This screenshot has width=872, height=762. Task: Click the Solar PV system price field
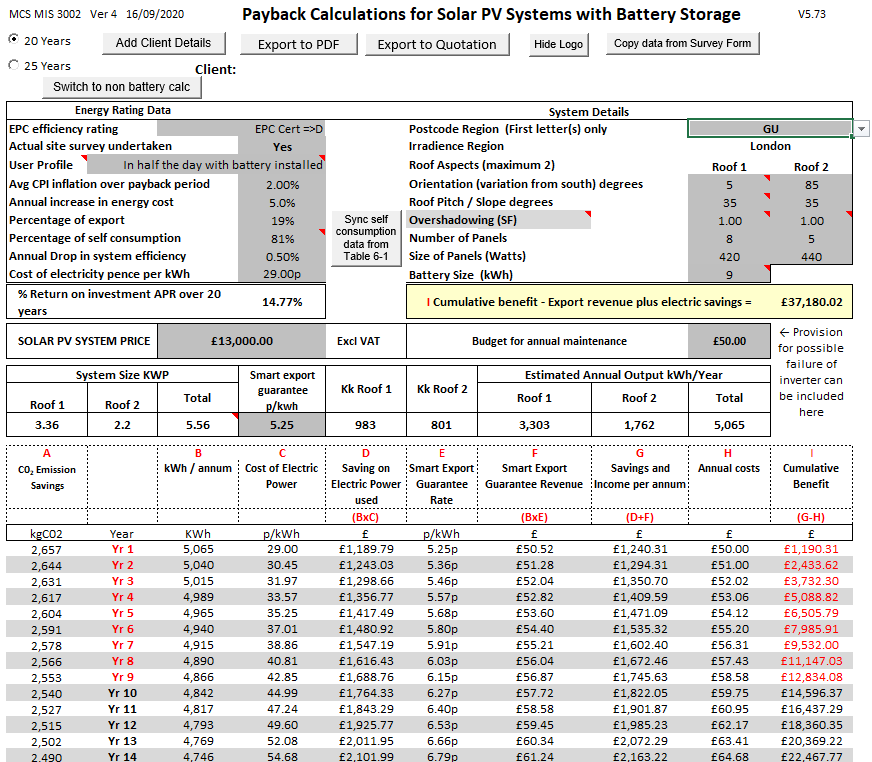[x=241, y=341]
